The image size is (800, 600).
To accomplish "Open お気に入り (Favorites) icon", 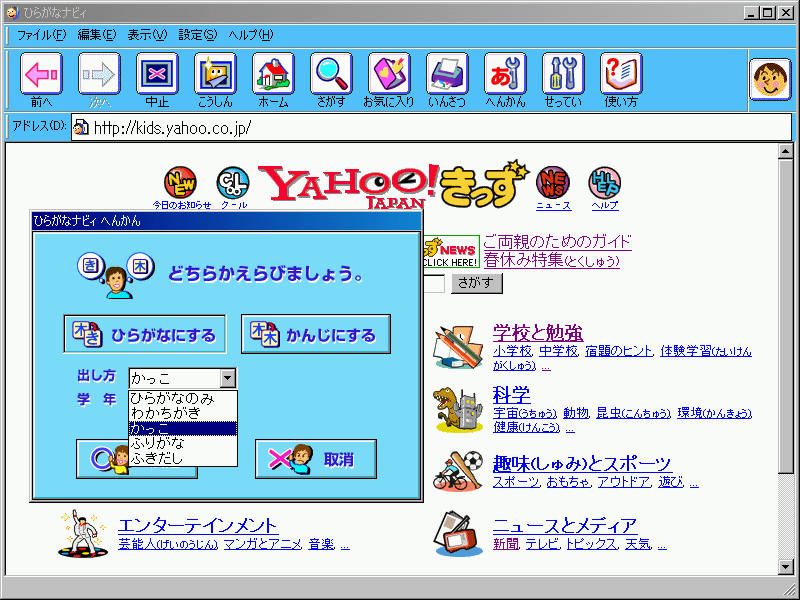I will click(389, 73).
